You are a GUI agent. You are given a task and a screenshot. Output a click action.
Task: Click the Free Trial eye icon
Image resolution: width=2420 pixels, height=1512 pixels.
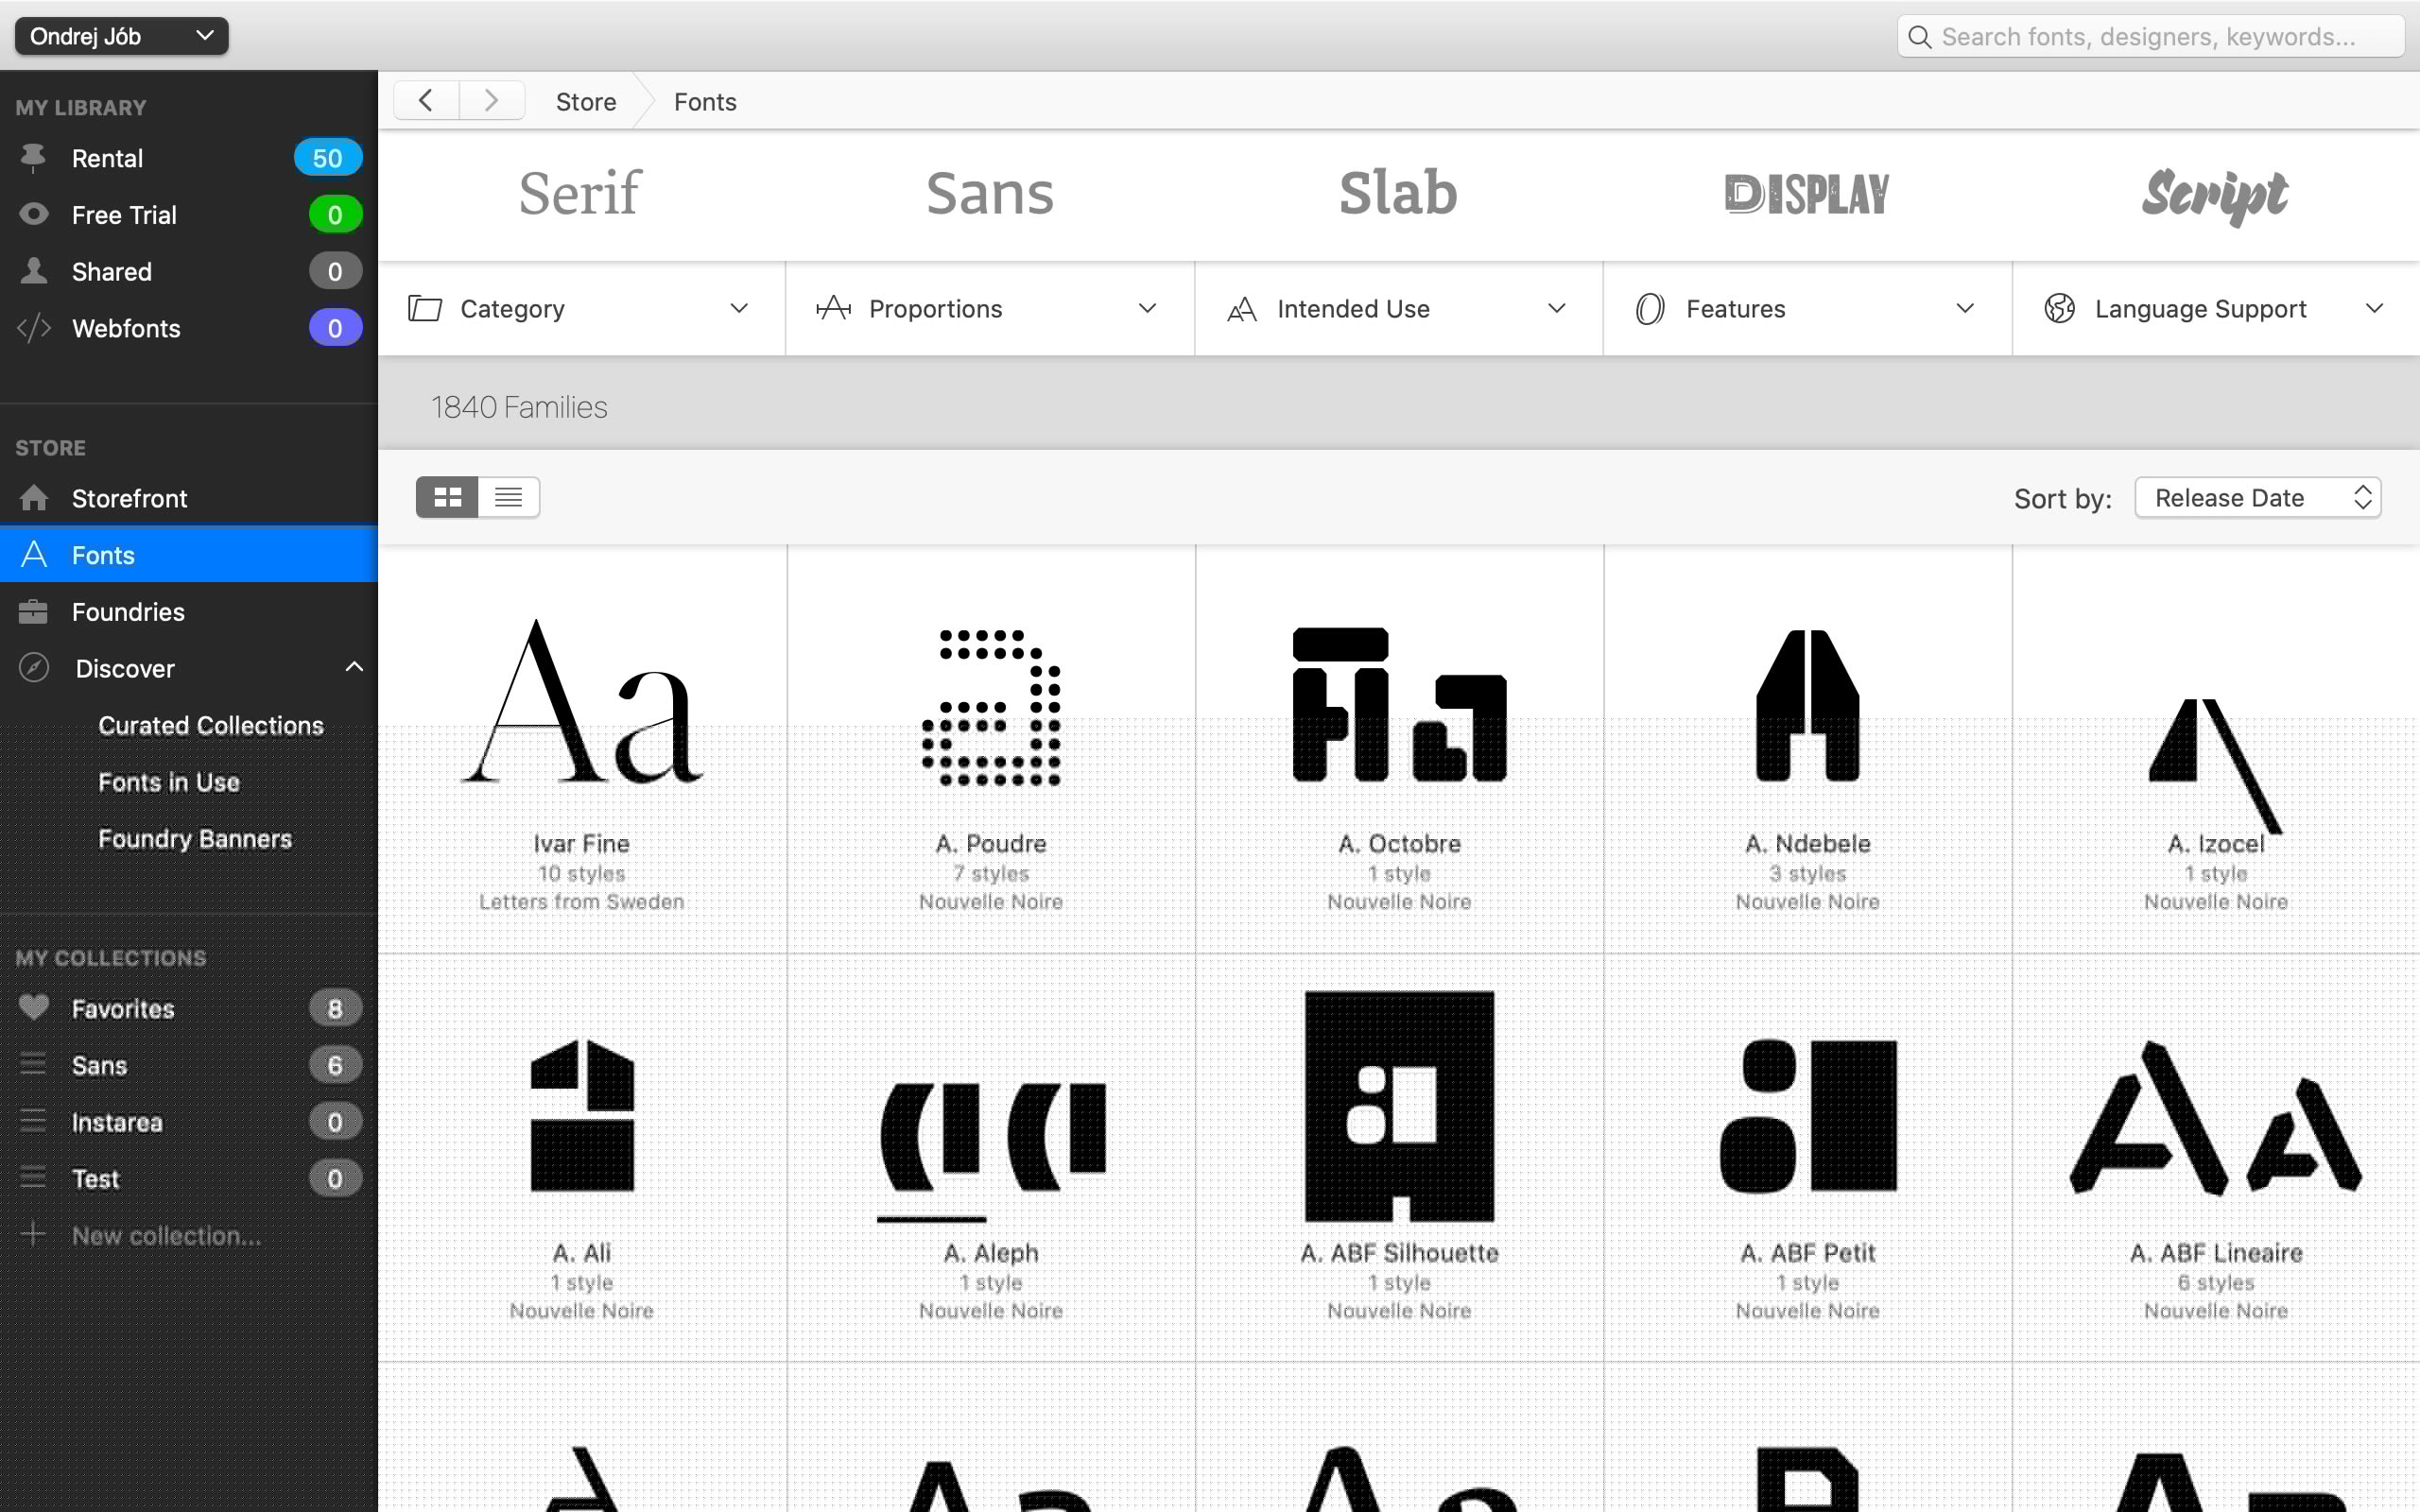point(33,214)
